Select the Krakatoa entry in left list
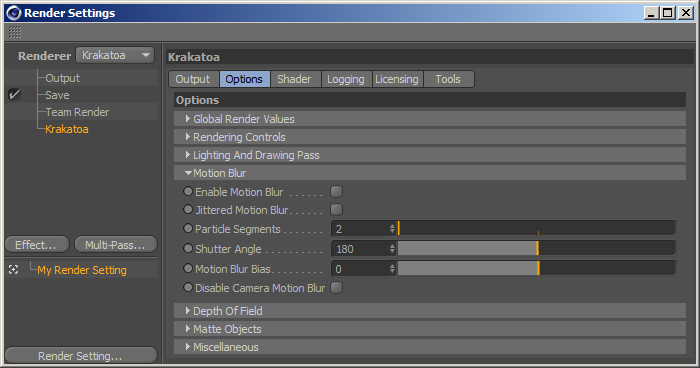The image size is (700, 368). tap(67, 129)
